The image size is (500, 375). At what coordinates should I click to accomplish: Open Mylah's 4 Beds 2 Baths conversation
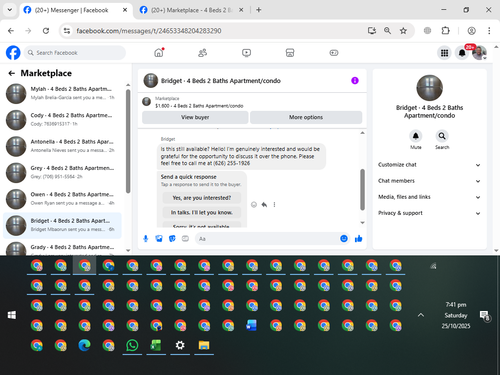pos(62,93)
